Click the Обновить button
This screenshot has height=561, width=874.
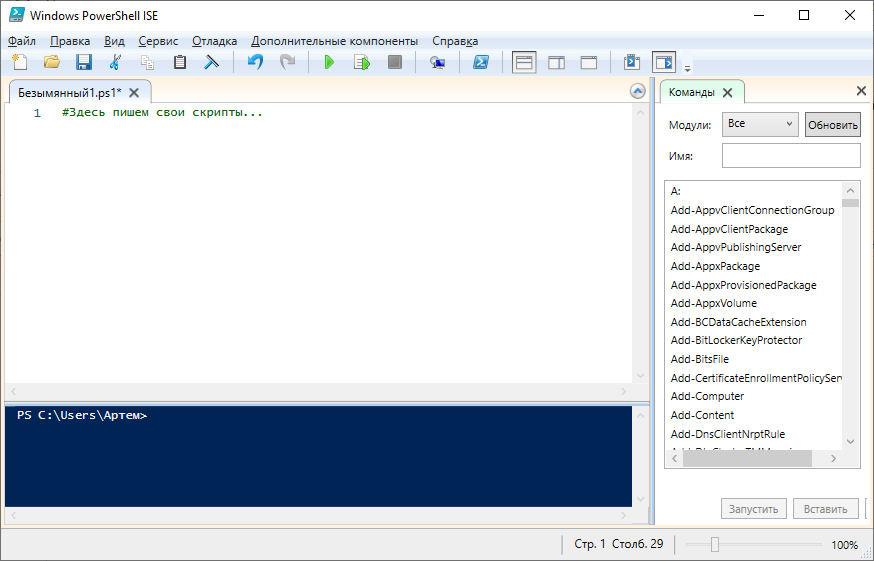click(x=833, y=124)
